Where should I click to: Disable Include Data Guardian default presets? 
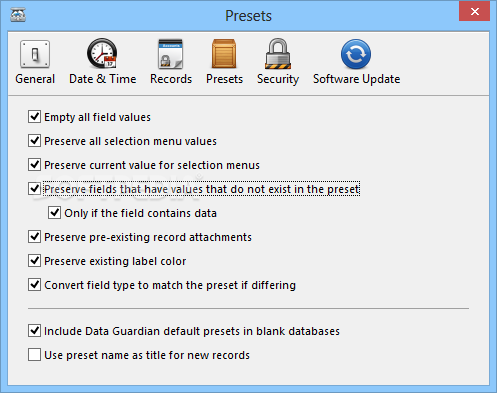[x=34, y=331]
